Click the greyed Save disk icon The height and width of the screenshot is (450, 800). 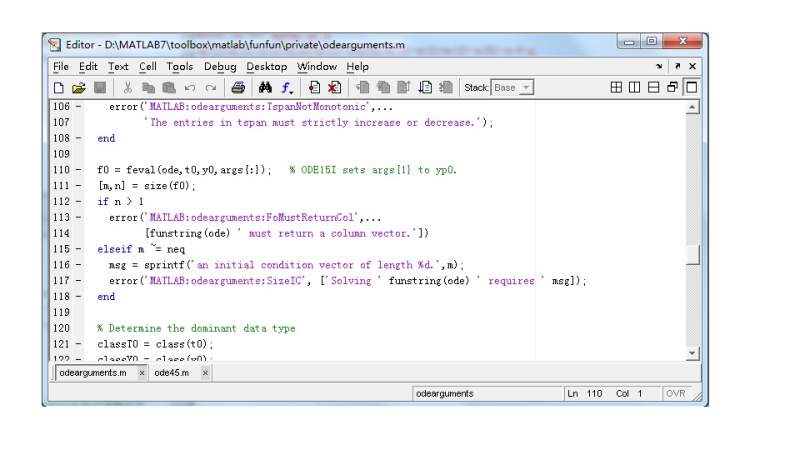(100, 88)
